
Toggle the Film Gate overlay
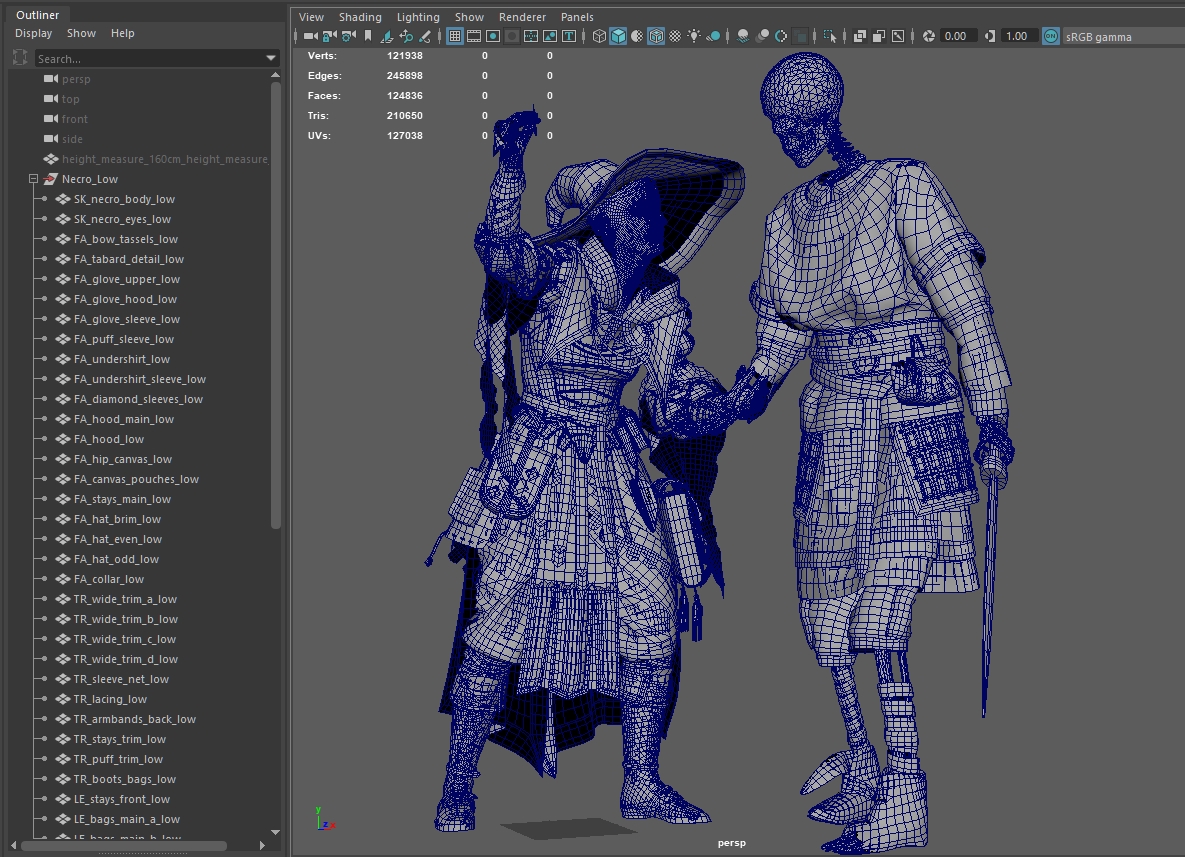(473, 36)
